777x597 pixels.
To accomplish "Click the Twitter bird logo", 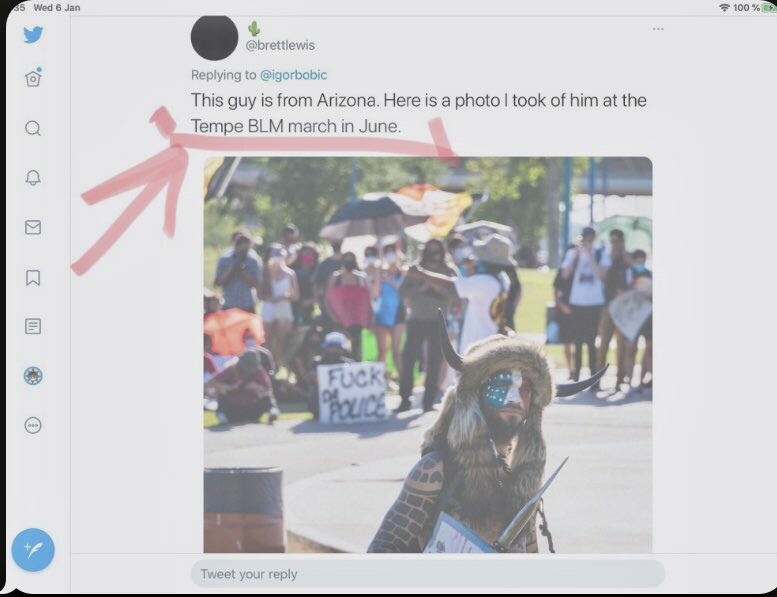I will [33, 35].
